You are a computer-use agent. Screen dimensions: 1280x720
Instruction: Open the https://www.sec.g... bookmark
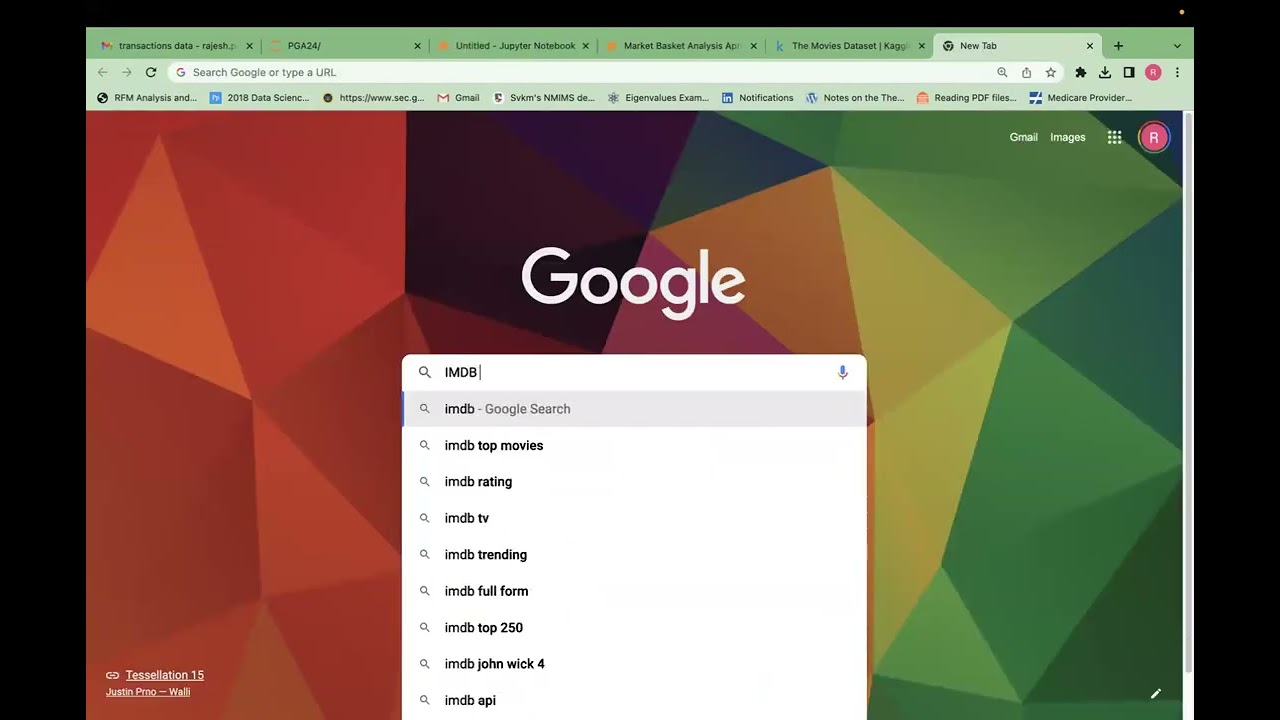click(x=374, y=98)
